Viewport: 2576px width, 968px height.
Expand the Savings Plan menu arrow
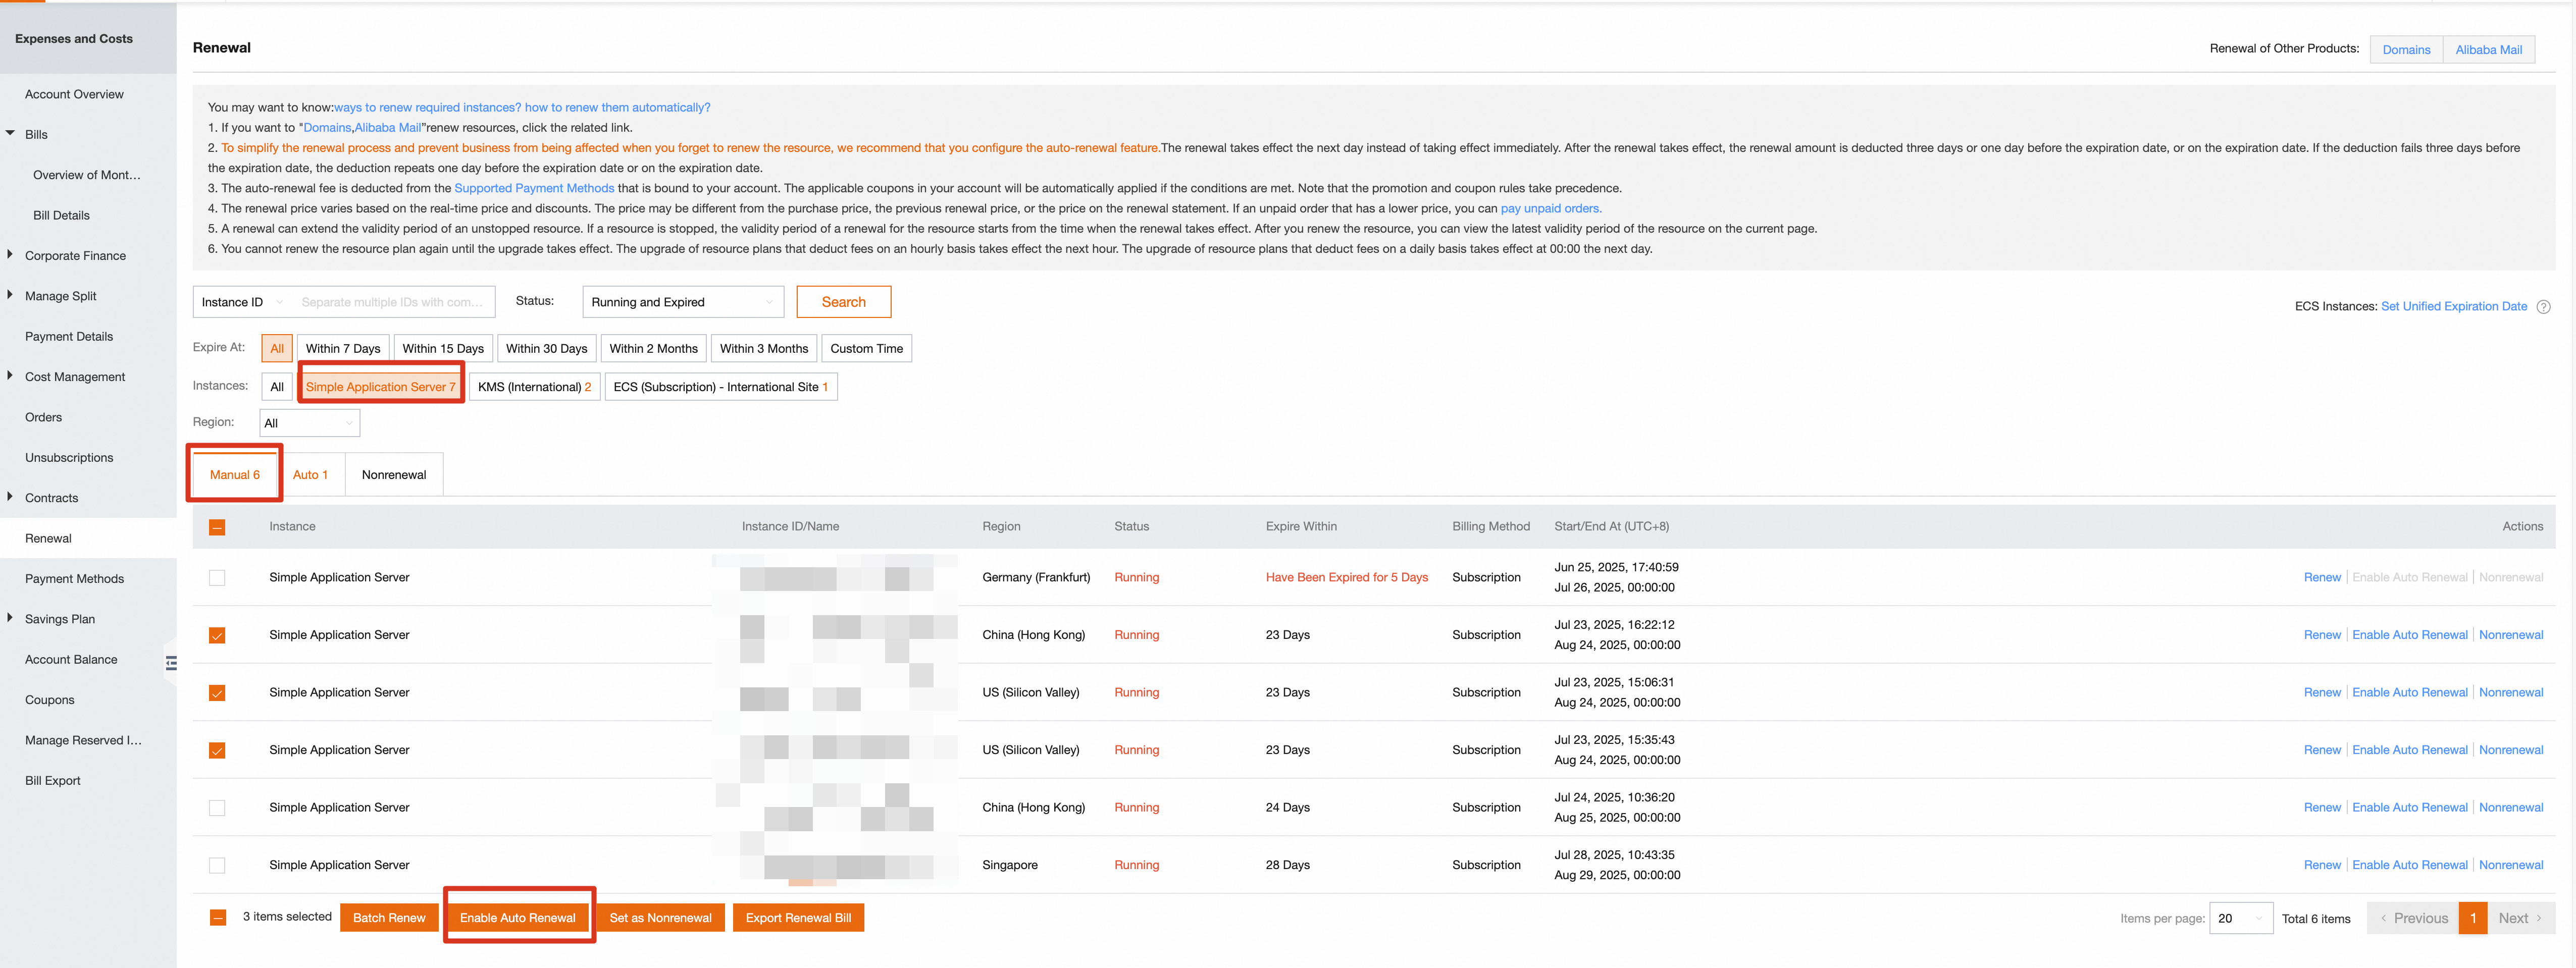pos(10,618)
